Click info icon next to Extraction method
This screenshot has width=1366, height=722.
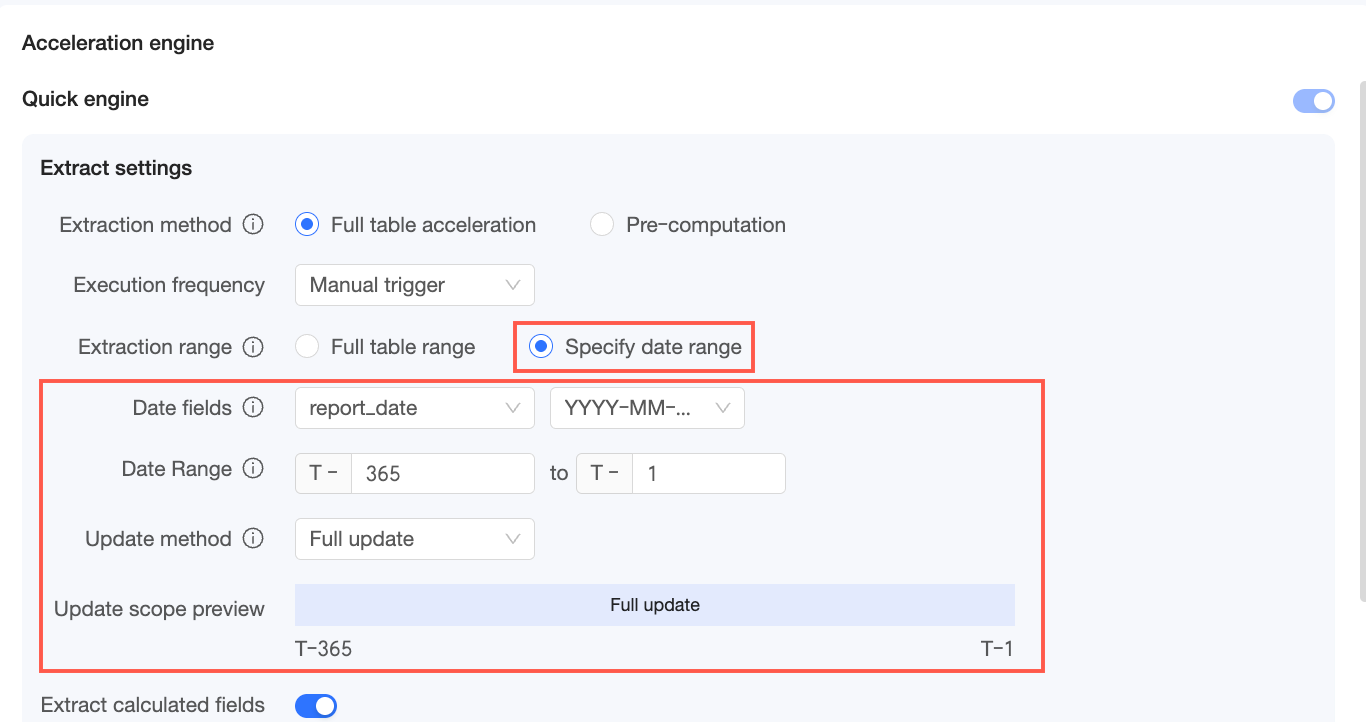(254, 225)
